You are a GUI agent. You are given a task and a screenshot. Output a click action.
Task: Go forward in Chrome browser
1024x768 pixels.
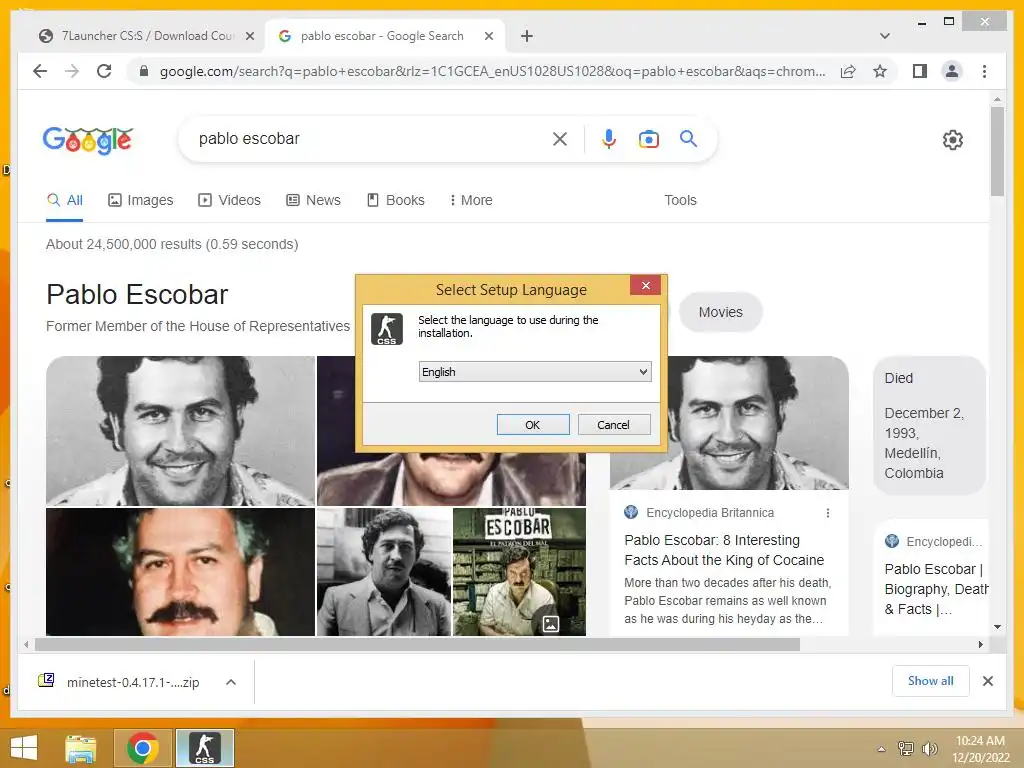(72, 71)
